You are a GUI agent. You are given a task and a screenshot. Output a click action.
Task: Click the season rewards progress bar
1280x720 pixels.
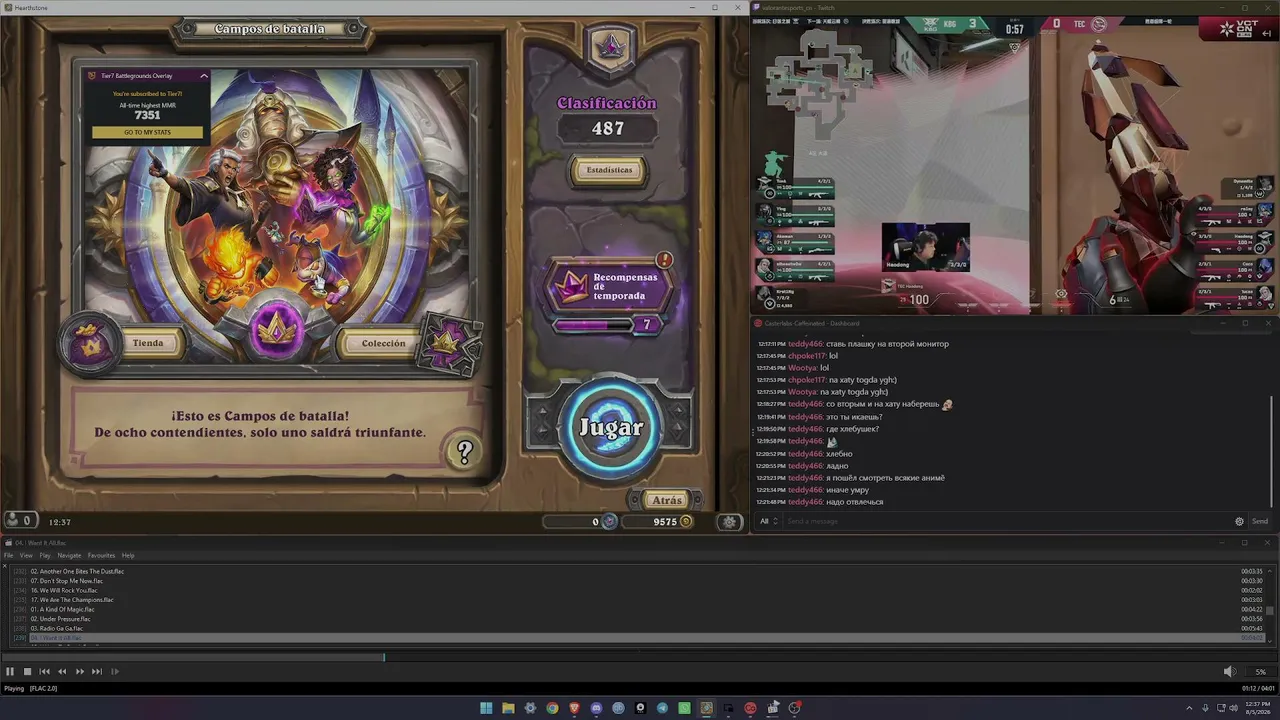click(x=593, y=324)
